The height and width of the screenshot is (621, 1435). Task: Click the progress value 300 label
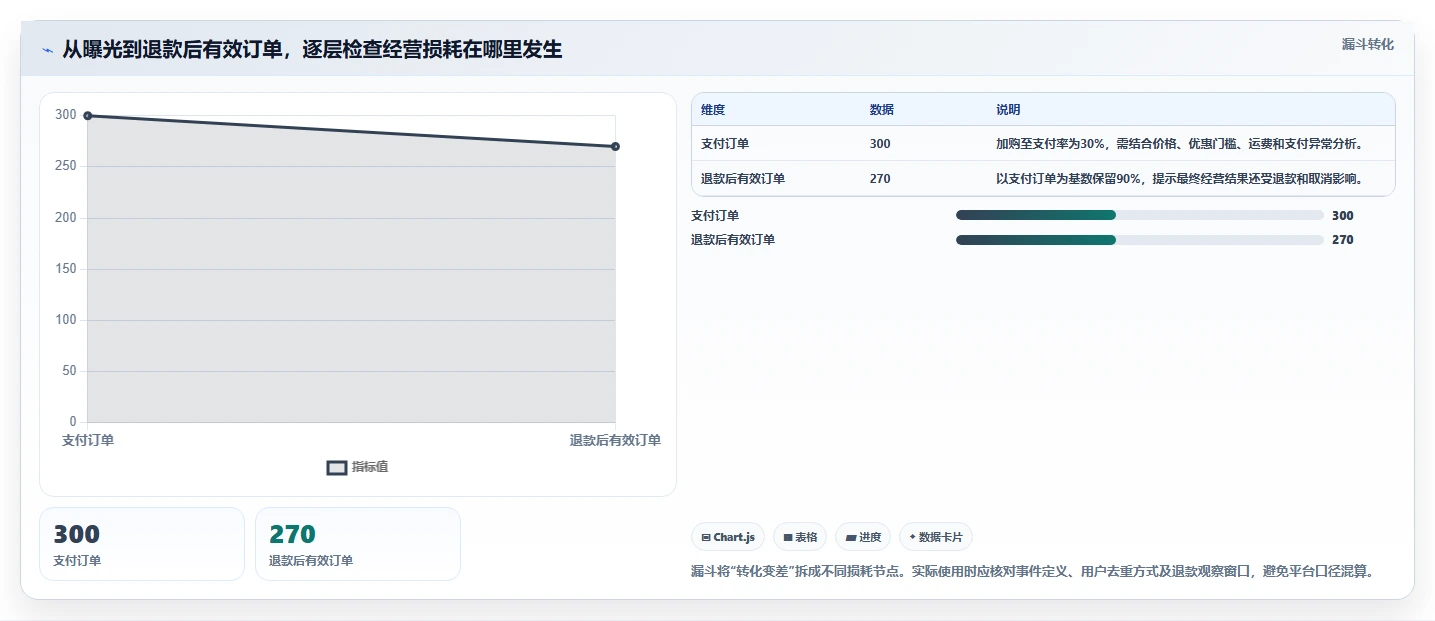click(1342, 215)
